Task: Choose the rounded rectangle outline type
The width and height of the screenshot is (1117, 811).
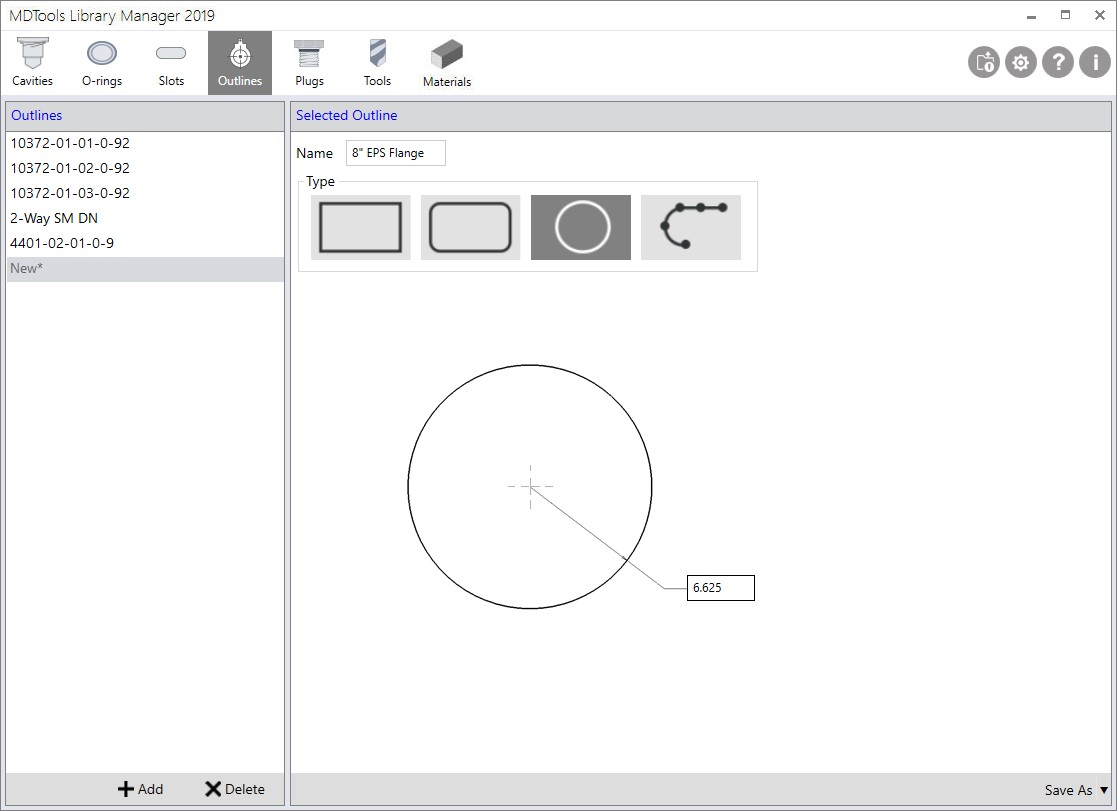Action: click(470, 227)
